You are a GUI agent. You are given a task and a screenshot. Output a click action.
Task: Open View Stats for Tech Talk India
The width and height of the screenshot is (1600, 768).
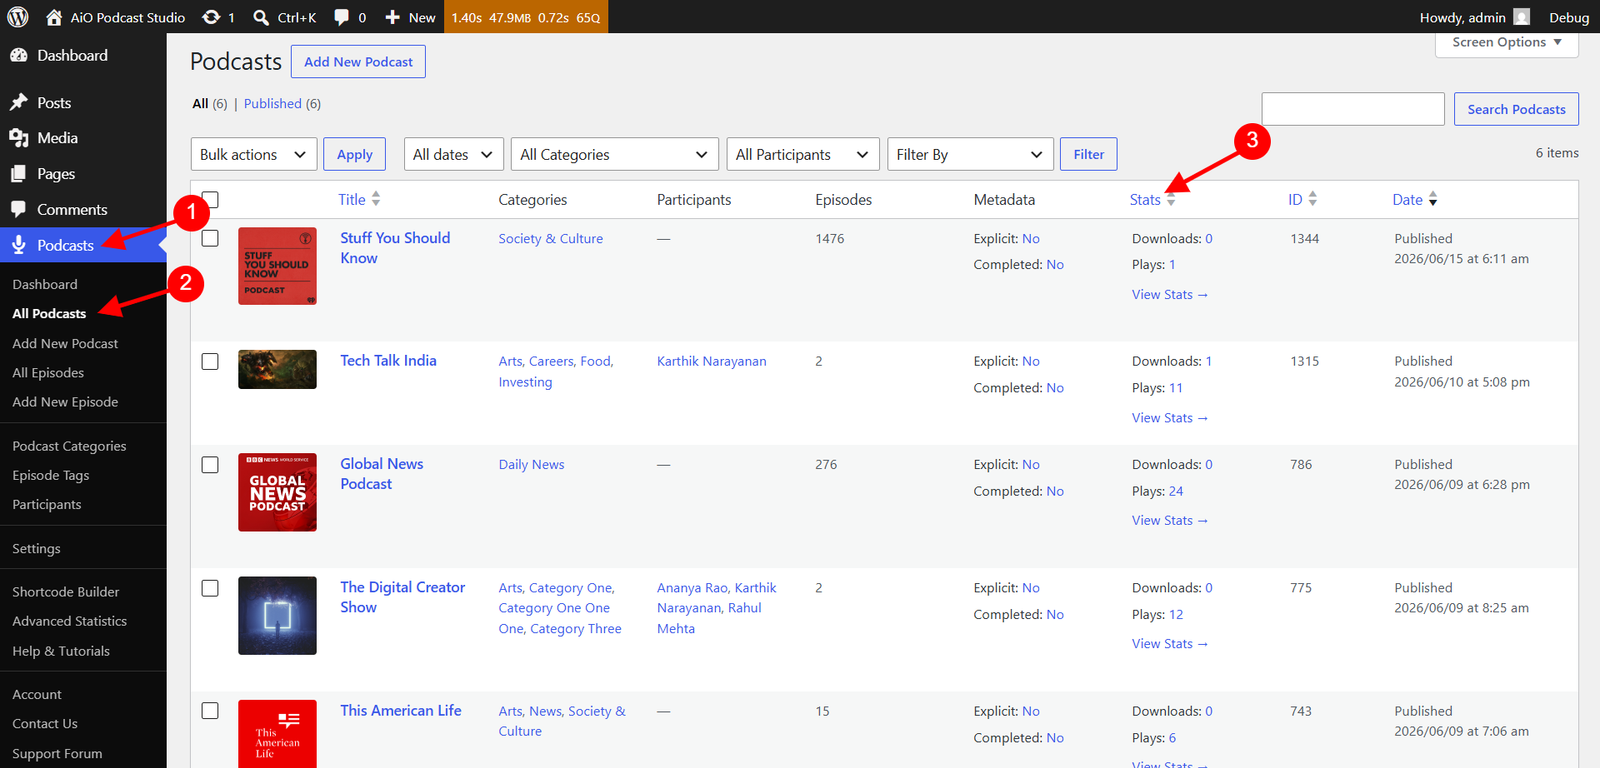point(1170,418)
